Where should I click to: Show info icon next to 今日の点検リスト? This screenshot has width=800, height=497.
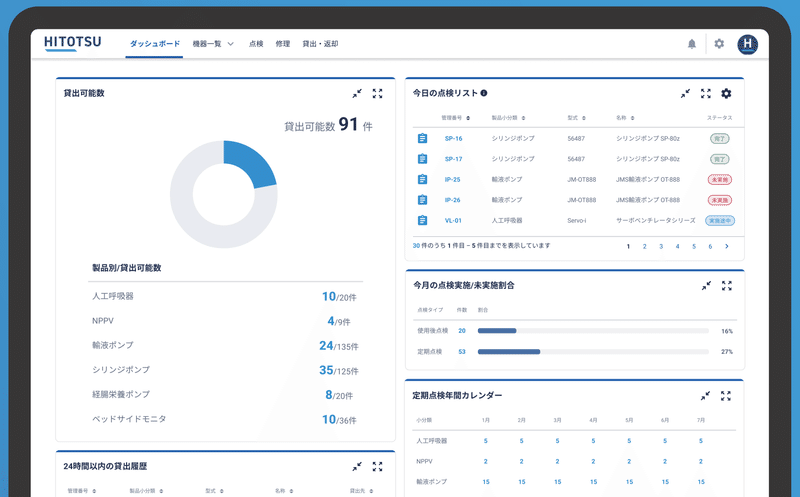[x=484, y=93]
